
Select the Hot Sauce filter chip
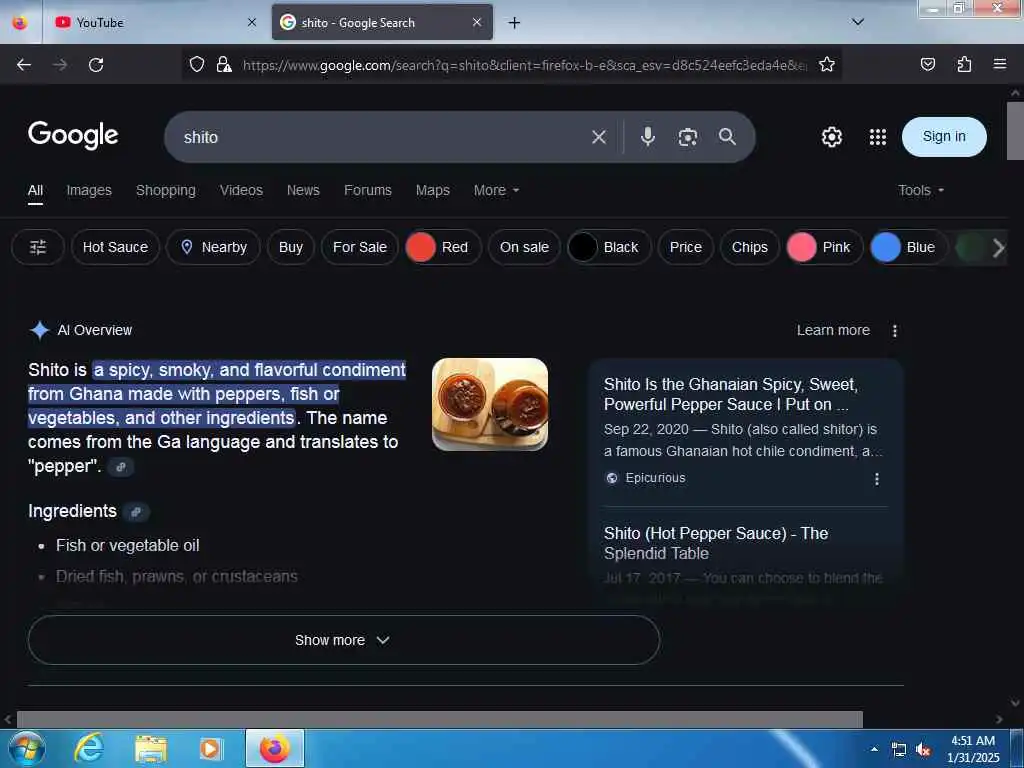(115, 247)
